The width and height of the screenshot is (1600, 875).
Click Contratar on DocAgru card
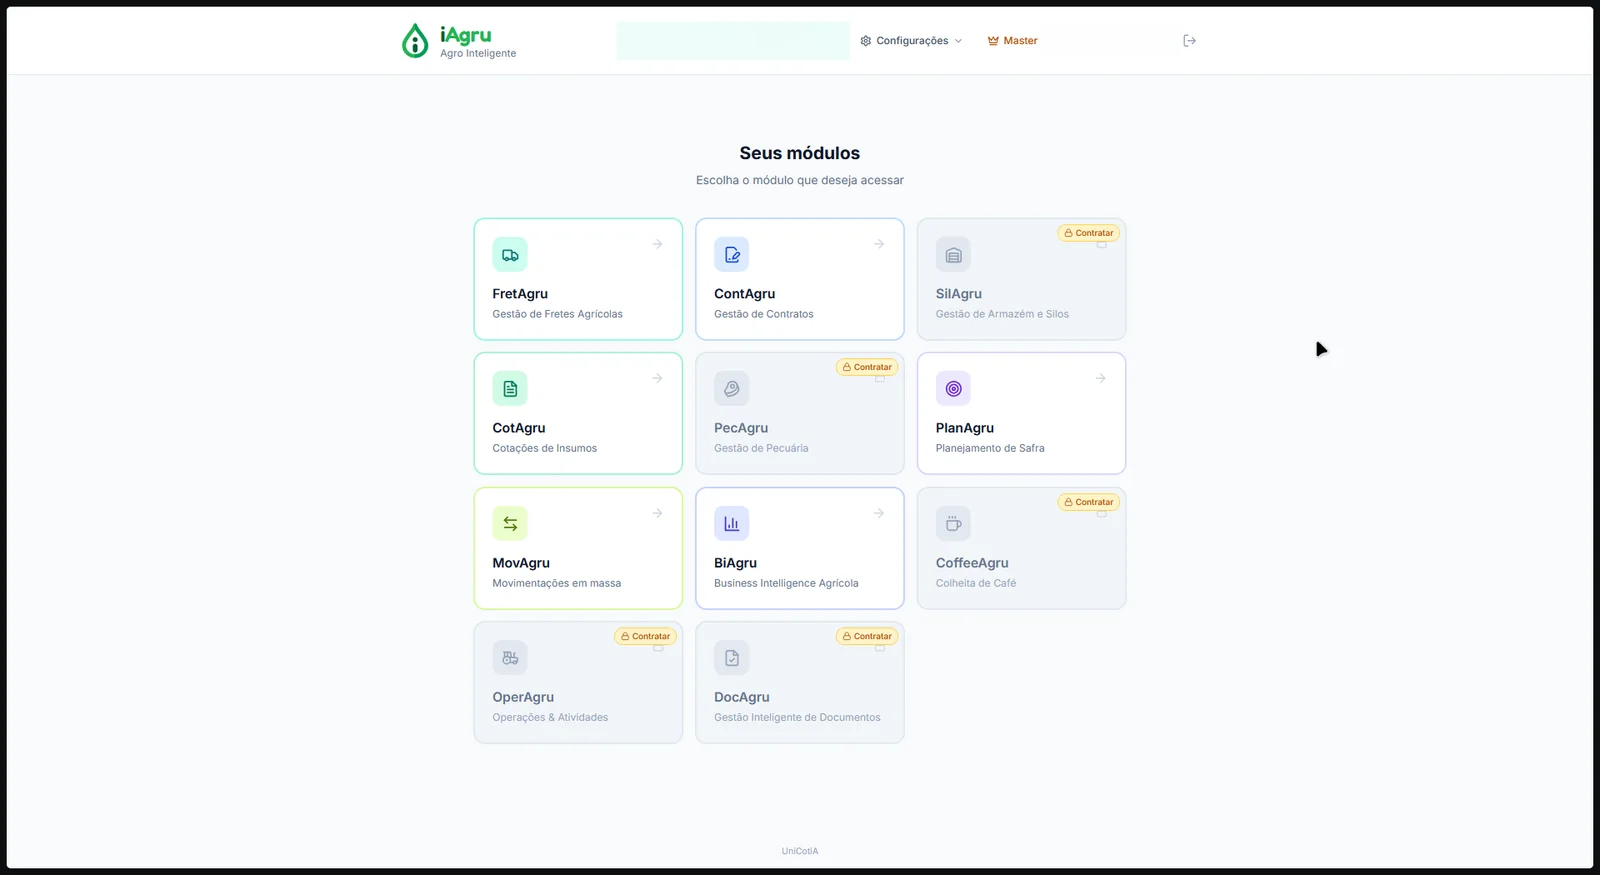[x=867, y=636]
